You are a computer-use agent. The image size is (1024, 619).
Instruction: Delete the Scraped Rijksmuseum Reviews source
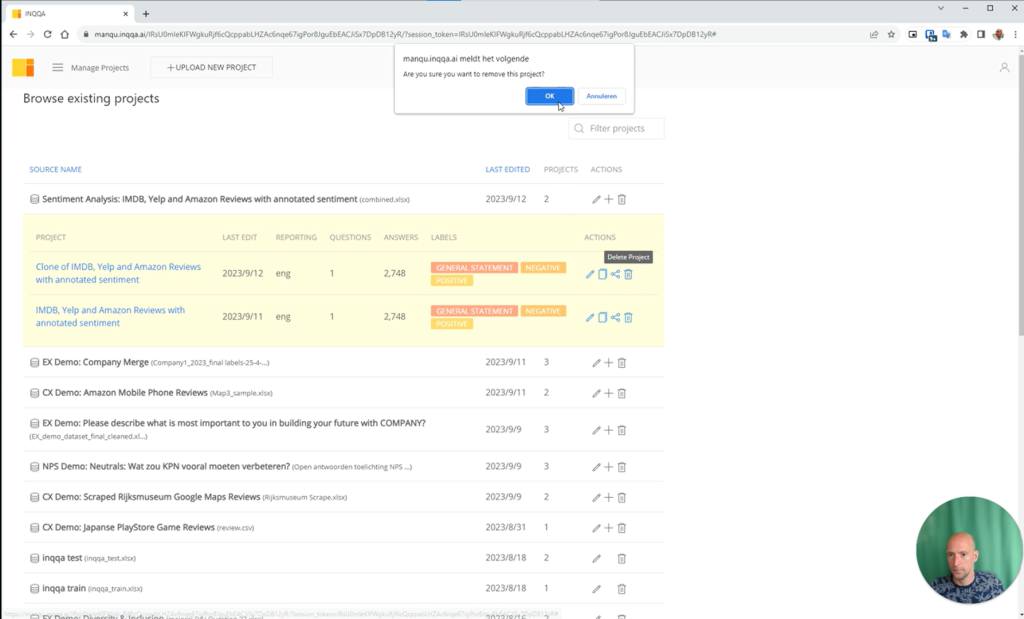pos(622,498)
